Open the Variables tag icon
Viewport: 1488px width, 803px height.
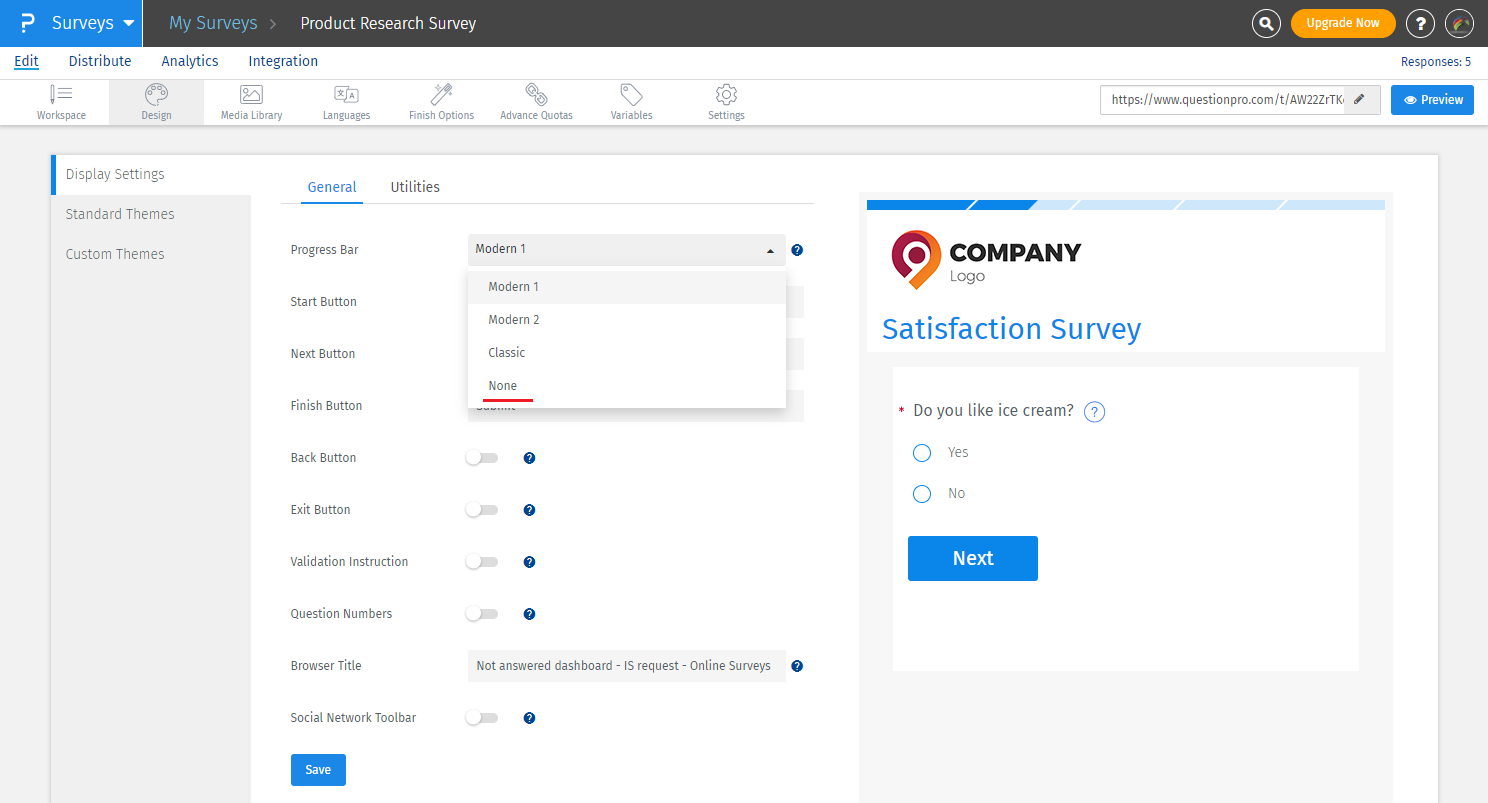coord(631,96)
